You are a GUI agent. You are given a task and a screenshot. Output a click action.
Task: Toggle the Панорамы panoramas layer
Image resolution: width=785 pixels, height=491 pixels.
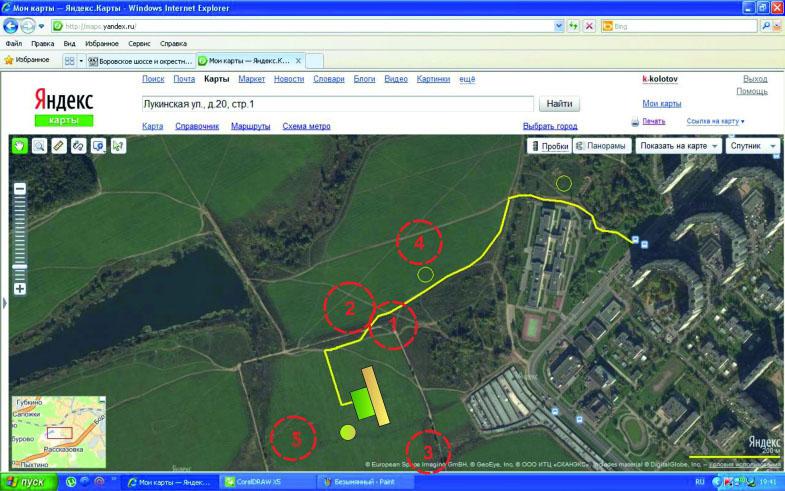[601, 146]
